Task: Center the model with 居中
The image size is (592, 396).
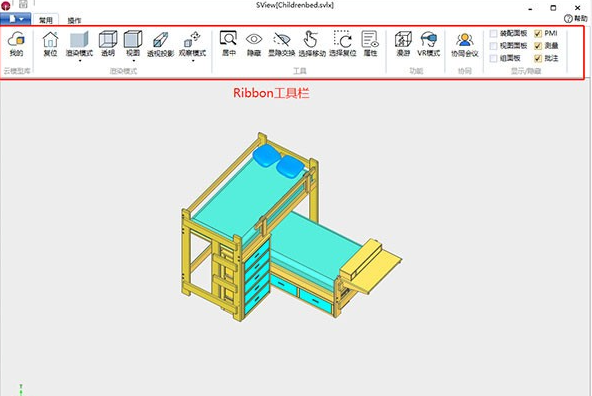Action: 228,44
